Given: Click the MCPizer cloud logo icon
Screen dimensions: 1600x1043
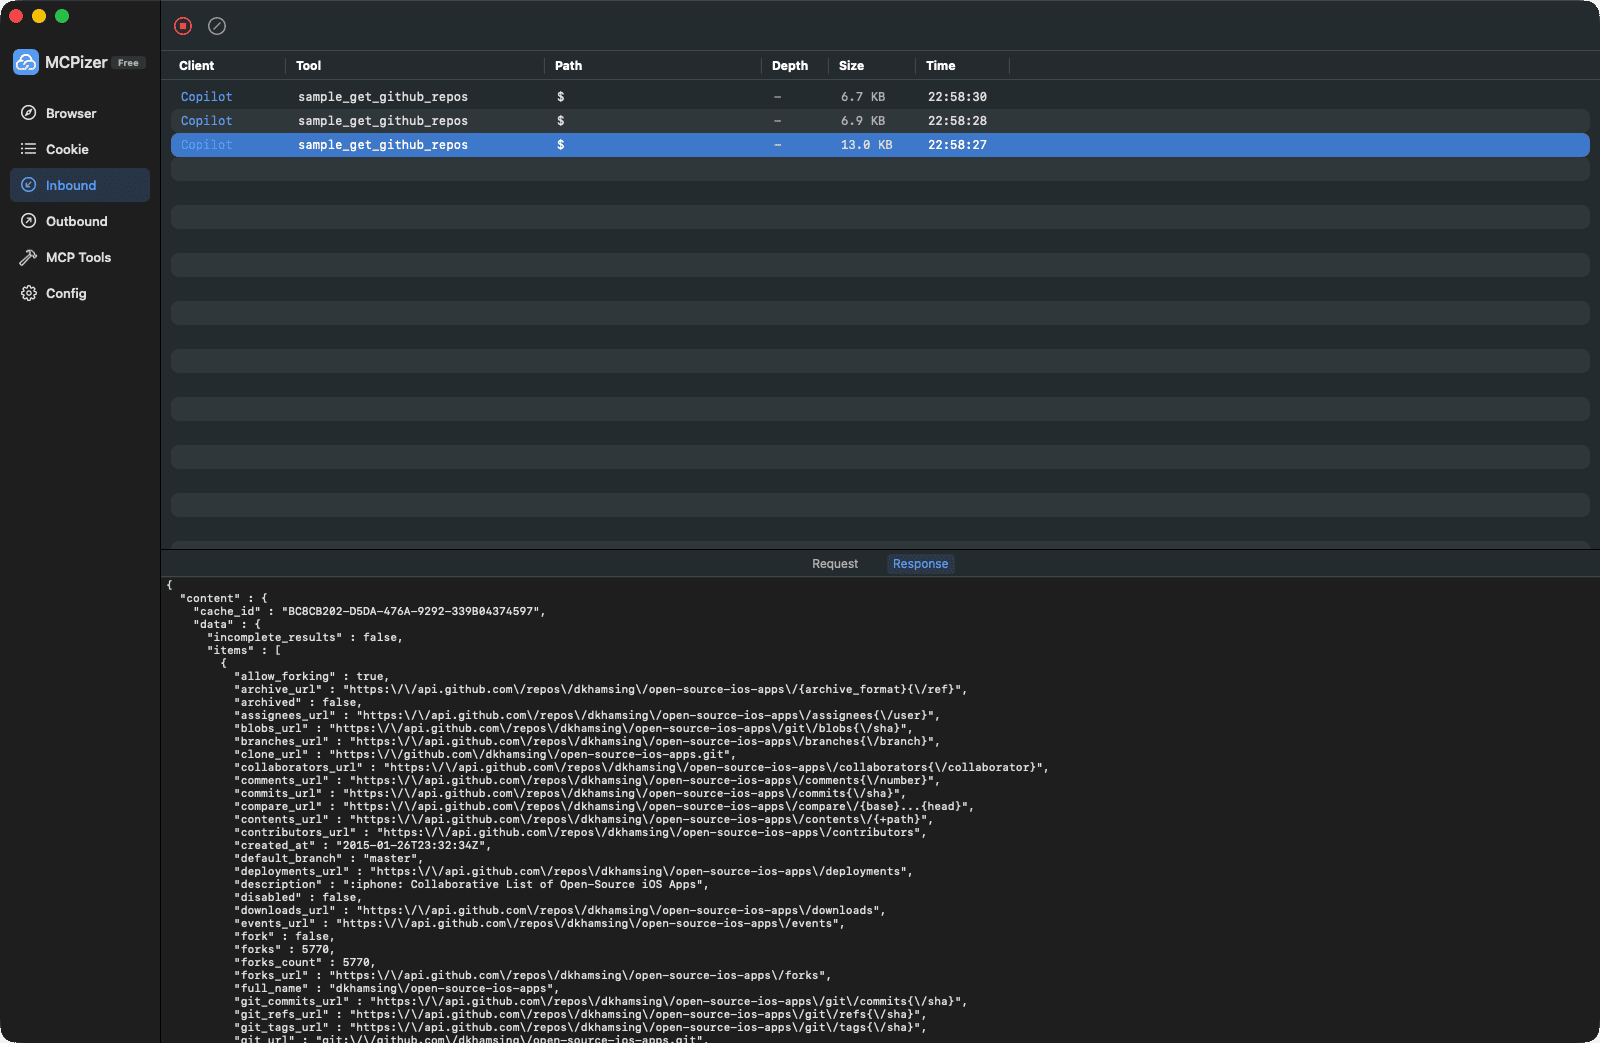Looking at the screenshot, I should pyautogui.click(x=26, y=62).
